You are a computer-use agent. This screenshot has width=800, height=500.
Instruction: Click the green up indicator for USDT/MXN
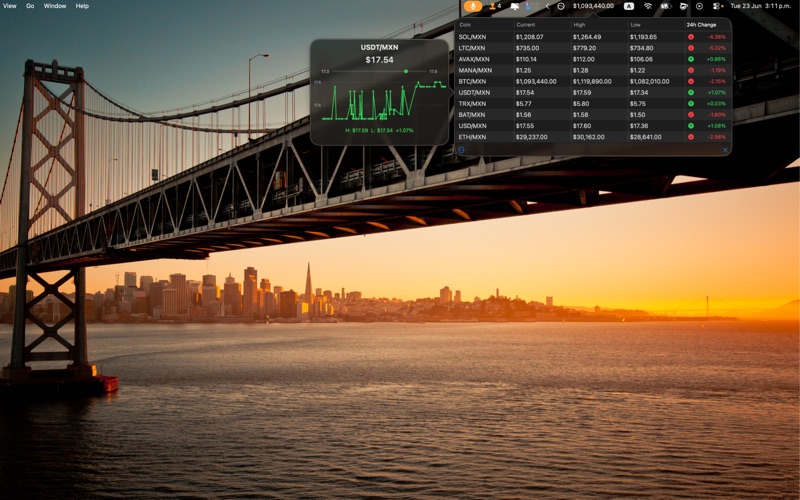(691, 92)
